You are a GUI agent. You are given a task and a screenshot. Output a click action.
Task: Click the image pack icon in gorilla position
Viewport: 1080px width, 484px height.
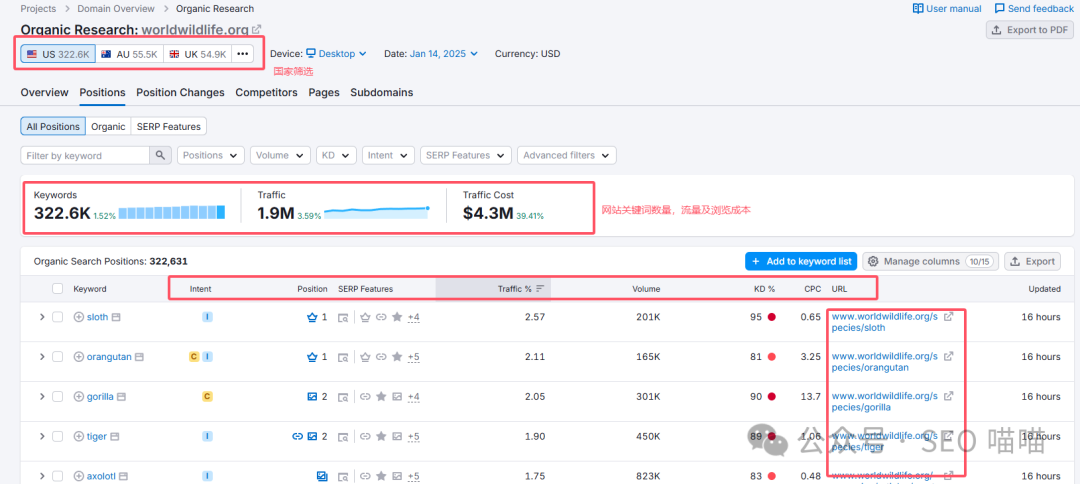pos(312,397)
